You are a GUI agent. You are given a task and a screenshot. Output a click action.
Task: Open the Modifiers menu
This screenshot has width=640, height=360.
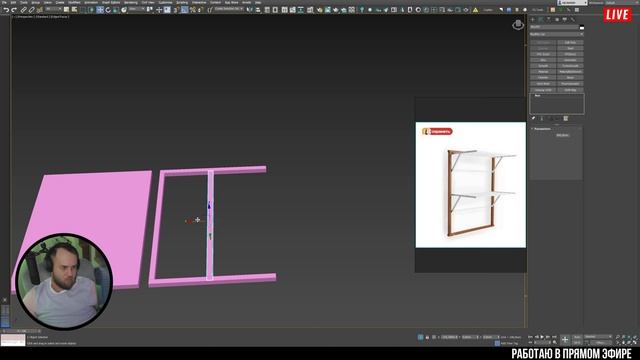coord(74,2)
